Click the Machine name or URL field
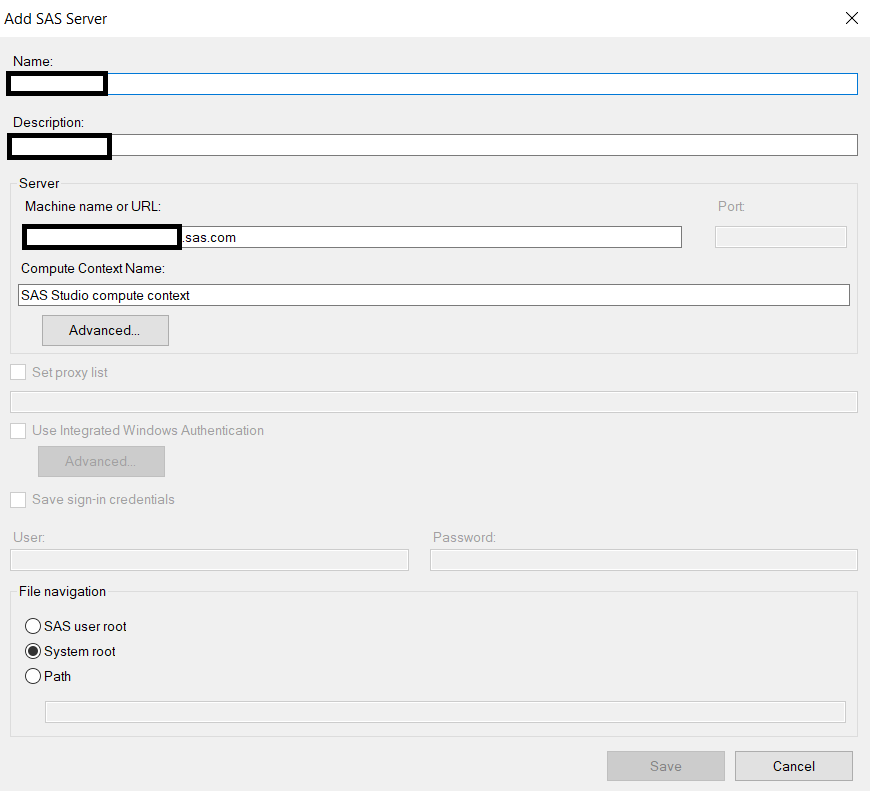 point(400,237)
